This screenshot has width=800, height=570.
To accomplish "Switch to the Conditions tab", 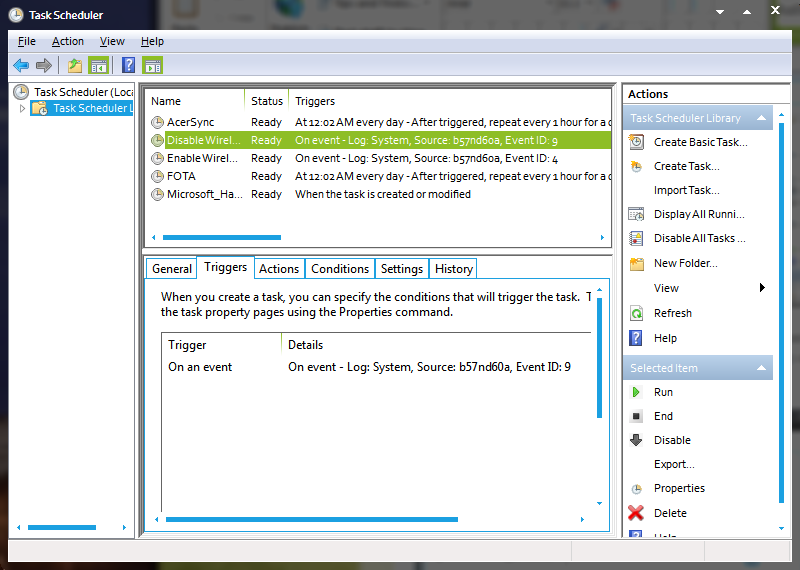I will [x=340, y=268].
